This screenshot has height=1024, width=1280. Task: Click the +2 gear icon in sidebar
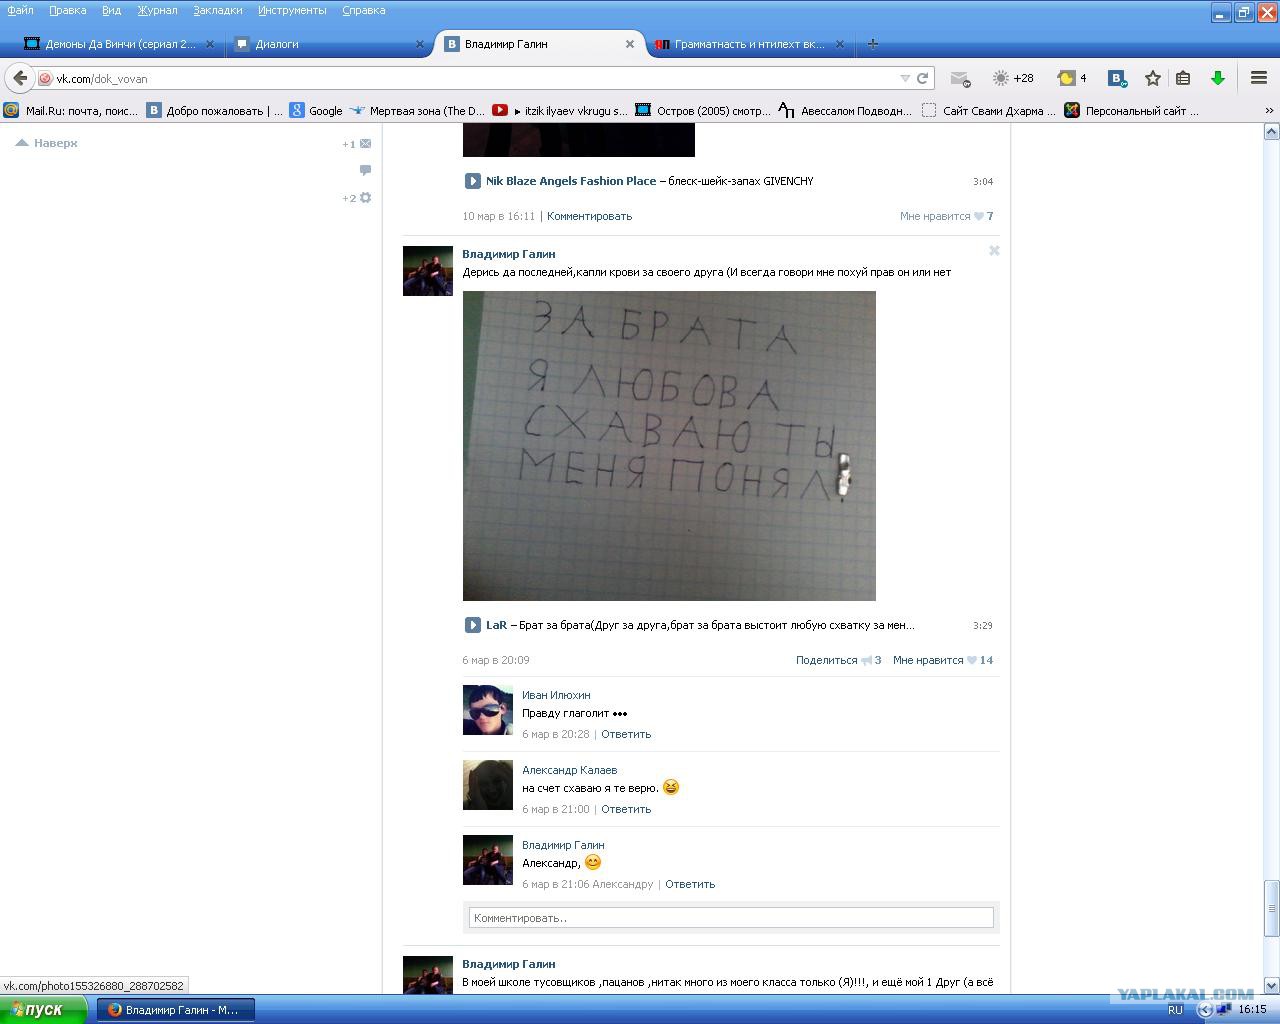[x=357, y=198]
